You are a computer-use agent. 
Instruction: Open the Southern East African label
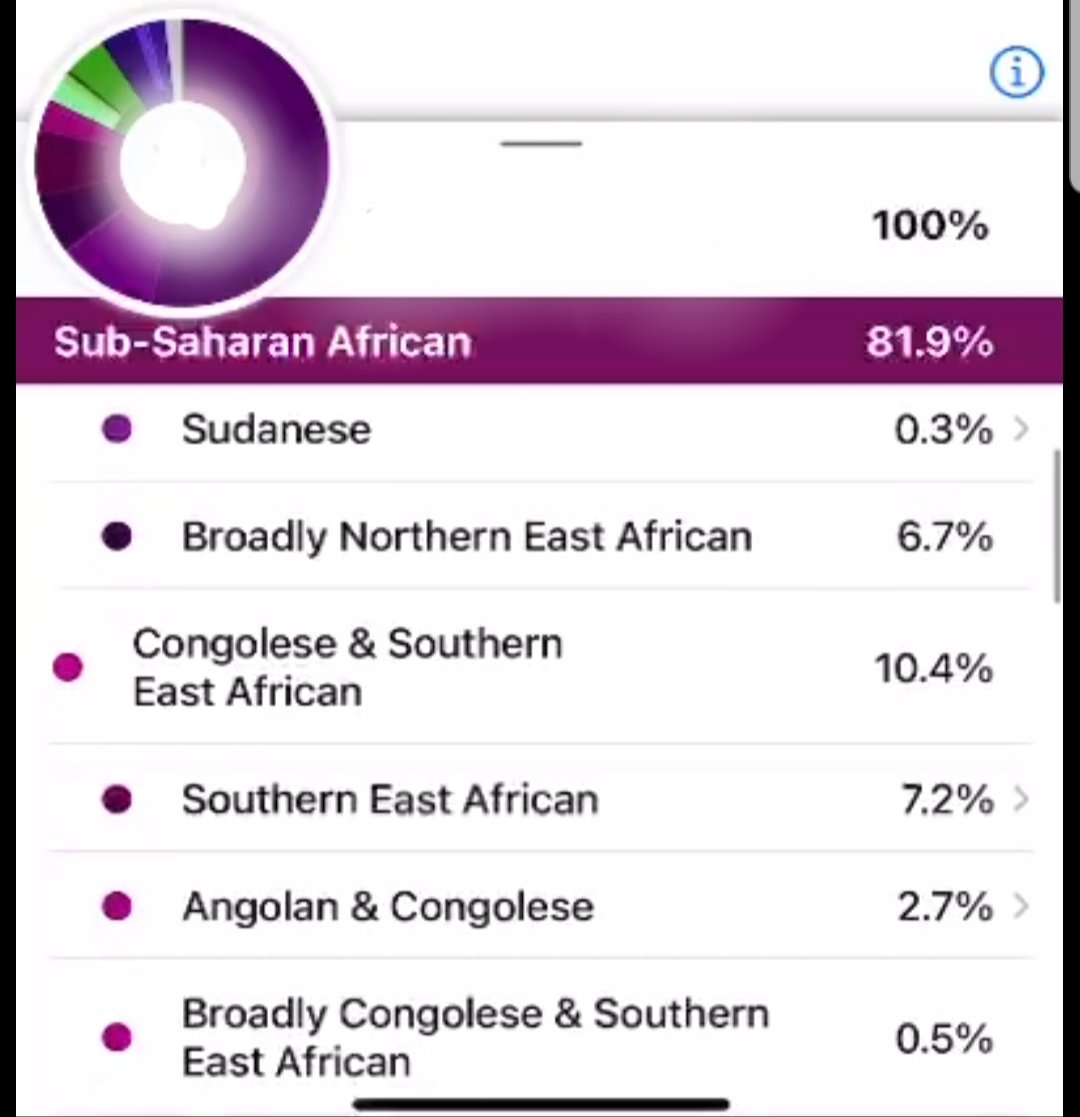point(390,799)
